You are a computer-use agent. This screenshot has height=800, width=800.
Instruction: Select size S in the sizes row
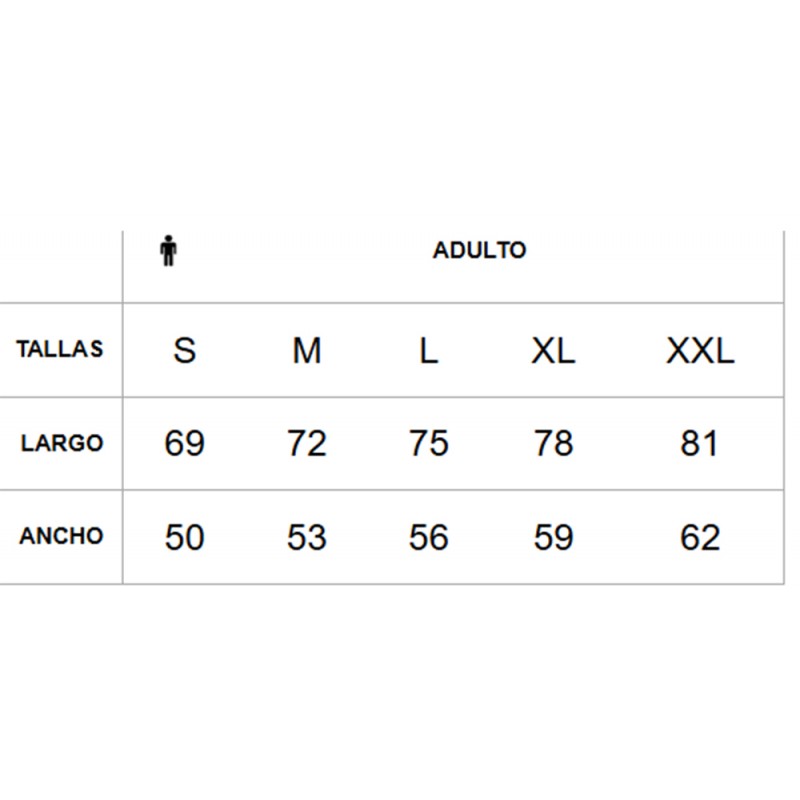point(185,351)
